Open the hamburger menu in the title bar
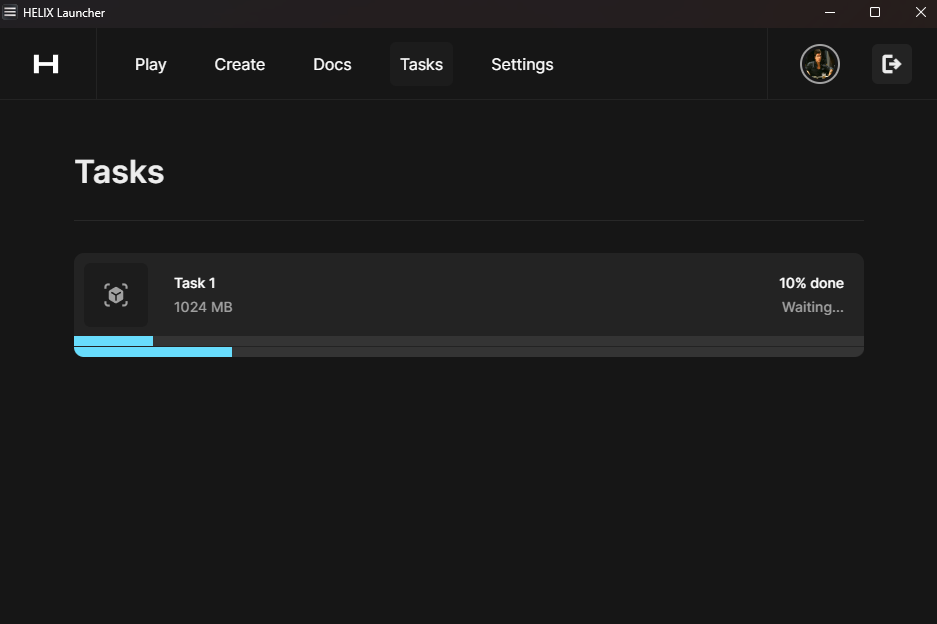The height and width of the screenshot is (624, 937). [x=10, y=12]
